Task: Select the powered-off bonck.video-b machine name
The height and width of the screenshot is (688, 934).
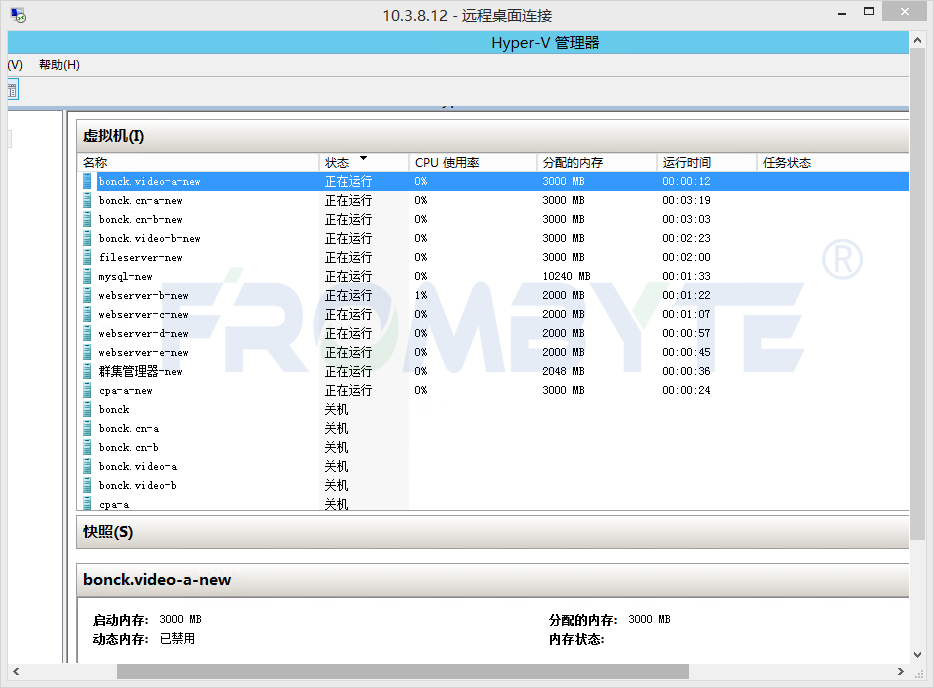Action: pyautogui.click(x=138, y=485)
